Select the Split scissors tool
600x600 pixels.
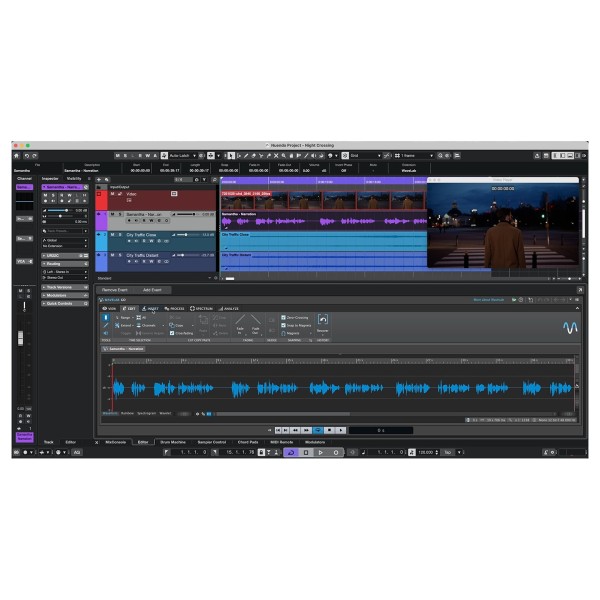(261, 156)
